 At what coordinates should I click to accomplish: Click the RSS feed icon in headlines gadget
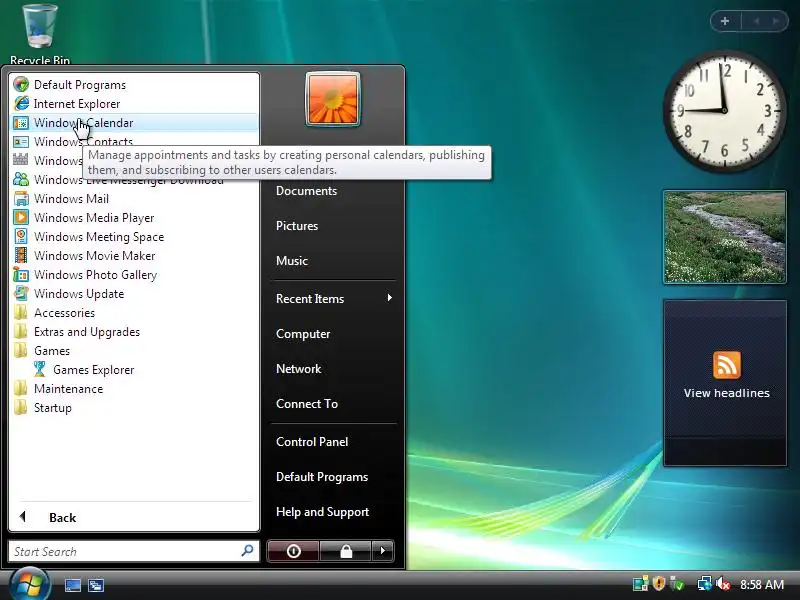[x=727, y=365]
